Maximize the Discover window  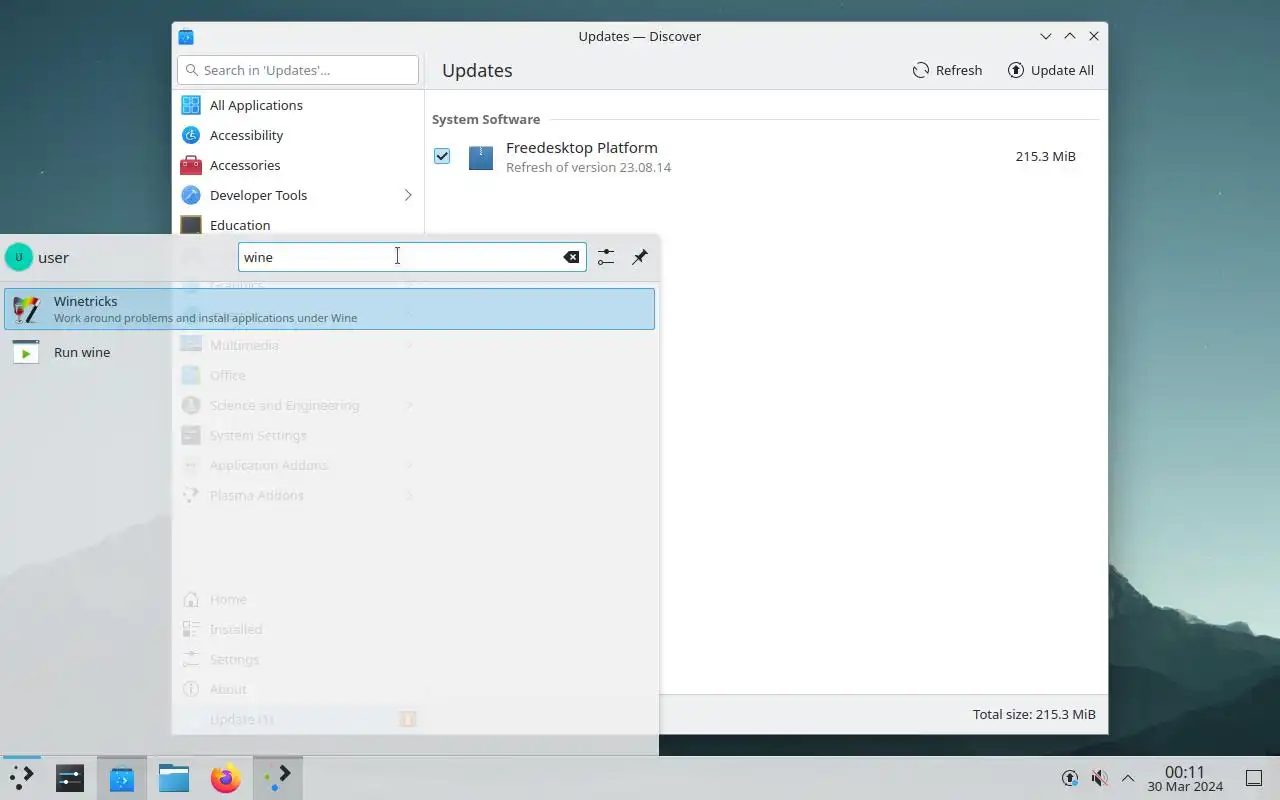(1070, 36)
